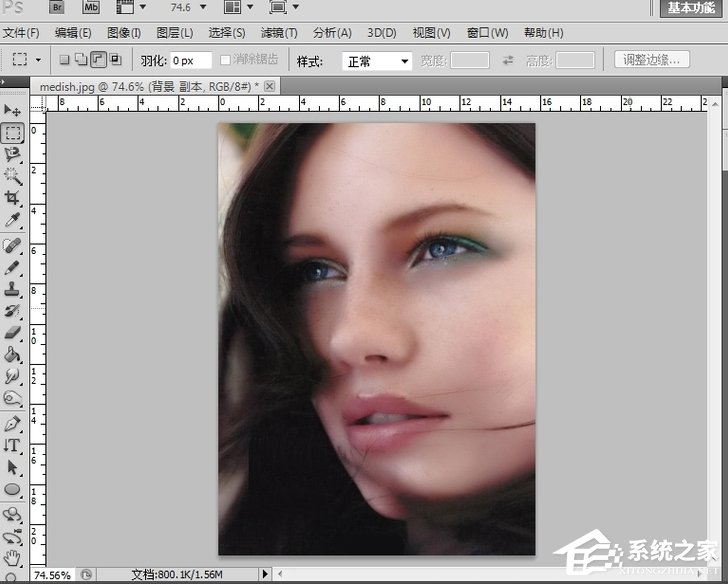Click the 基本功能 workspace button
Viewport: 728px width, 584px height.
(690, 8)
